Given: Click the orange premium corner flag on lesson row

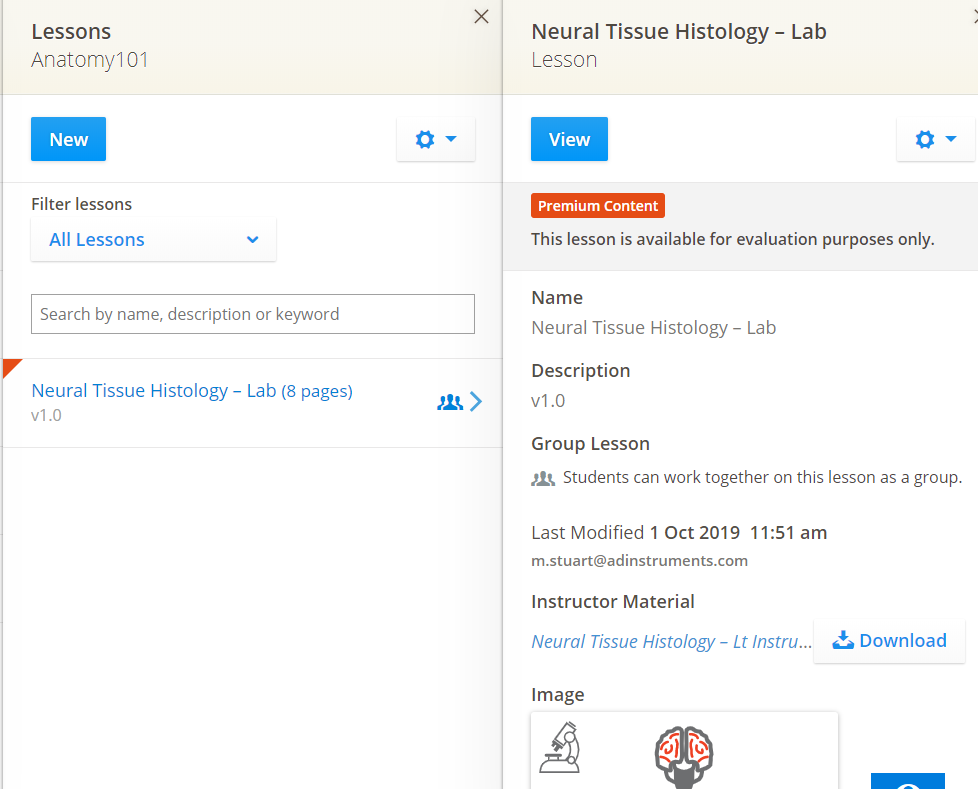Looking at the screenshot, I should coord(11,366).
